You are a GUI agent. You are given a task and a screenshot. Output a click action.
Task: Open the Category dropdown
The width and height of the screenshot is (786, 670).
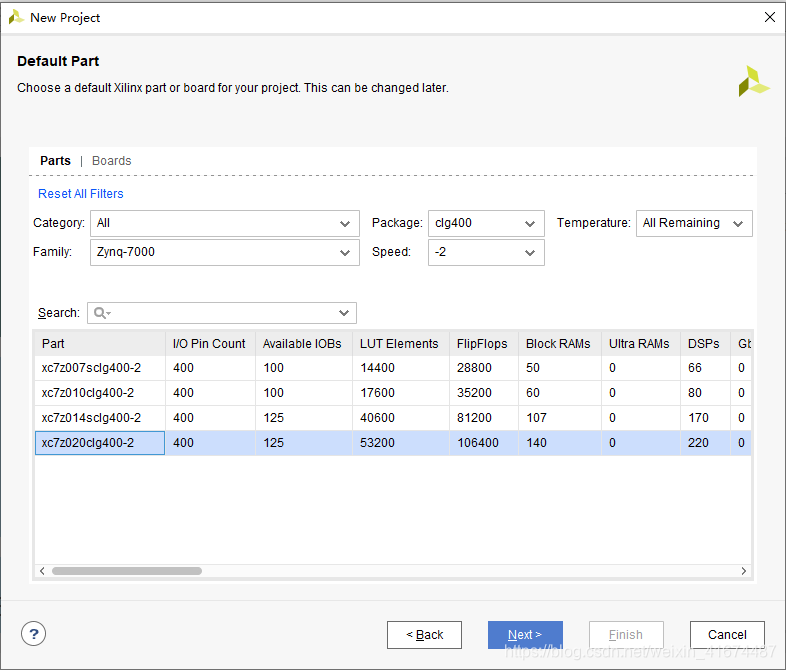coord(225,224)
